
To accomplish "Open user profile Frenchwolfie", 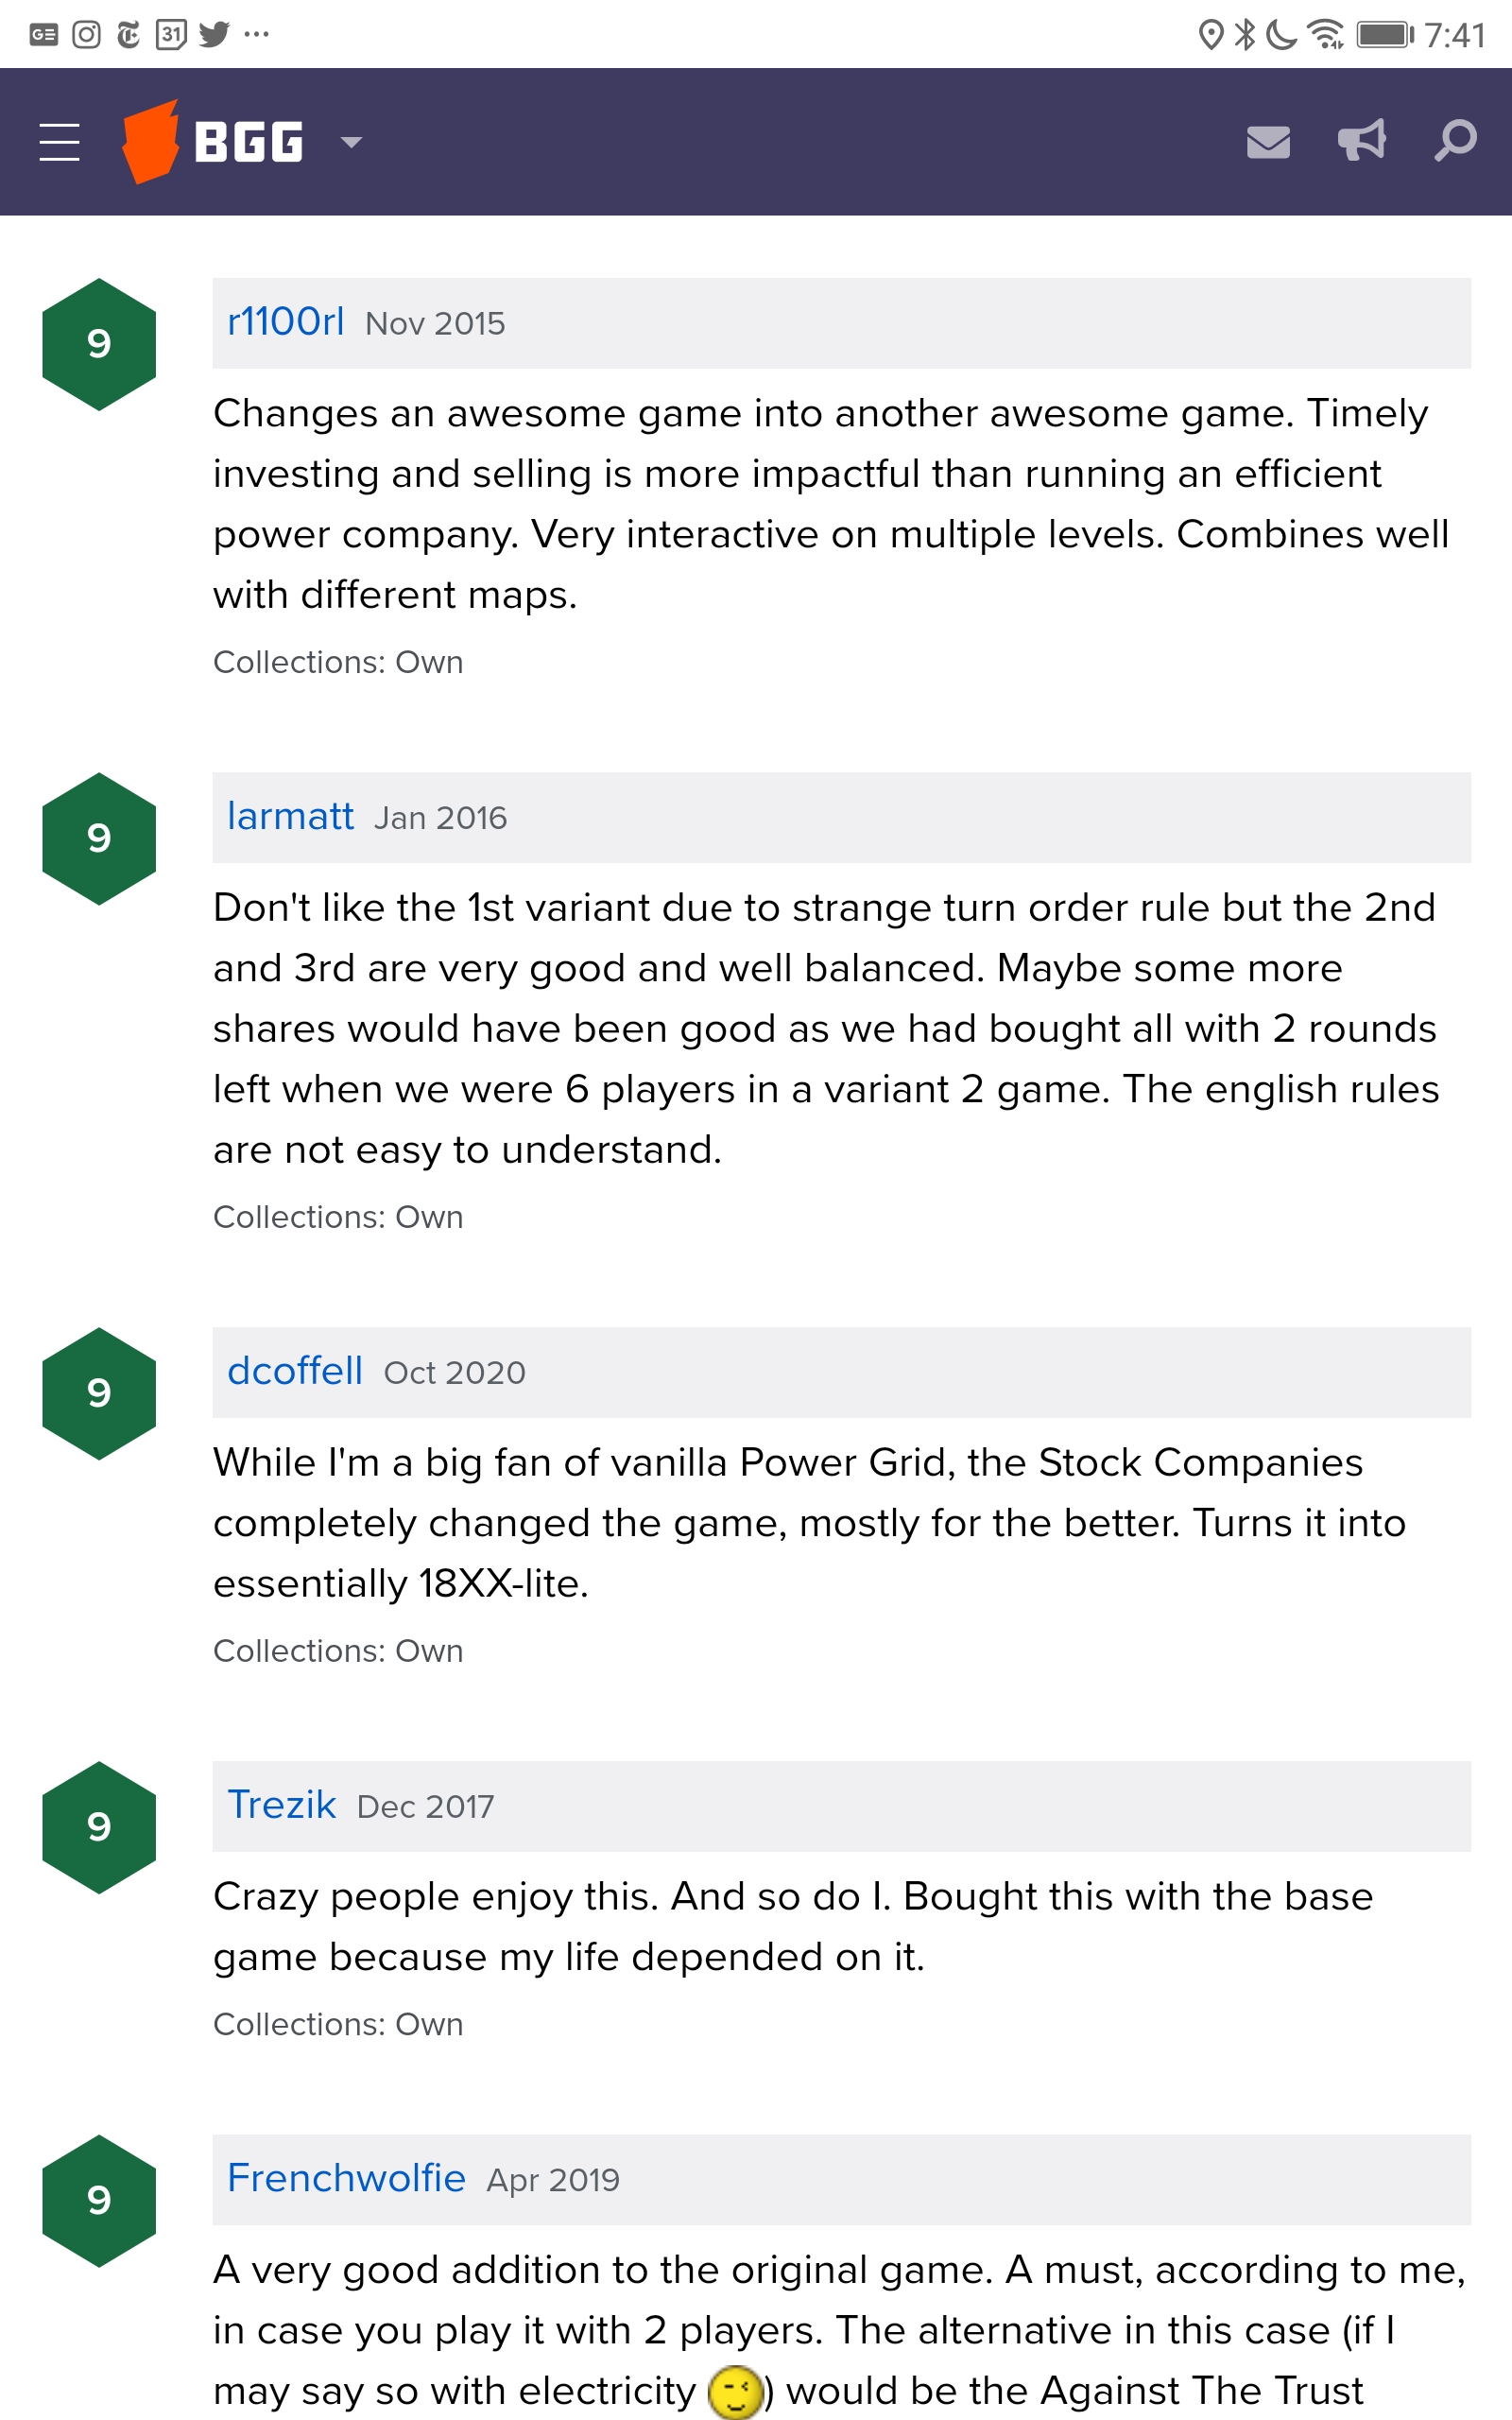I will (x=346, y=2178).
